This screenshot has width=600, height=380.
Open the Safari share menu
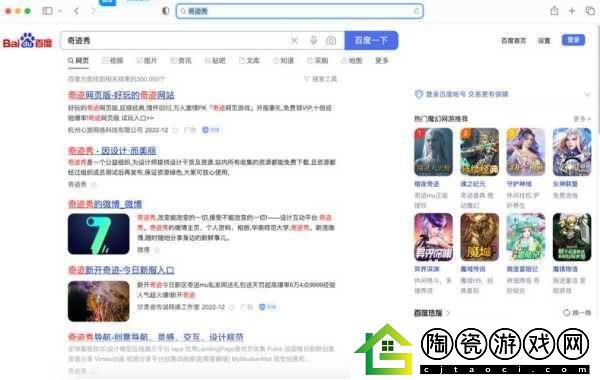pos(554,11)
